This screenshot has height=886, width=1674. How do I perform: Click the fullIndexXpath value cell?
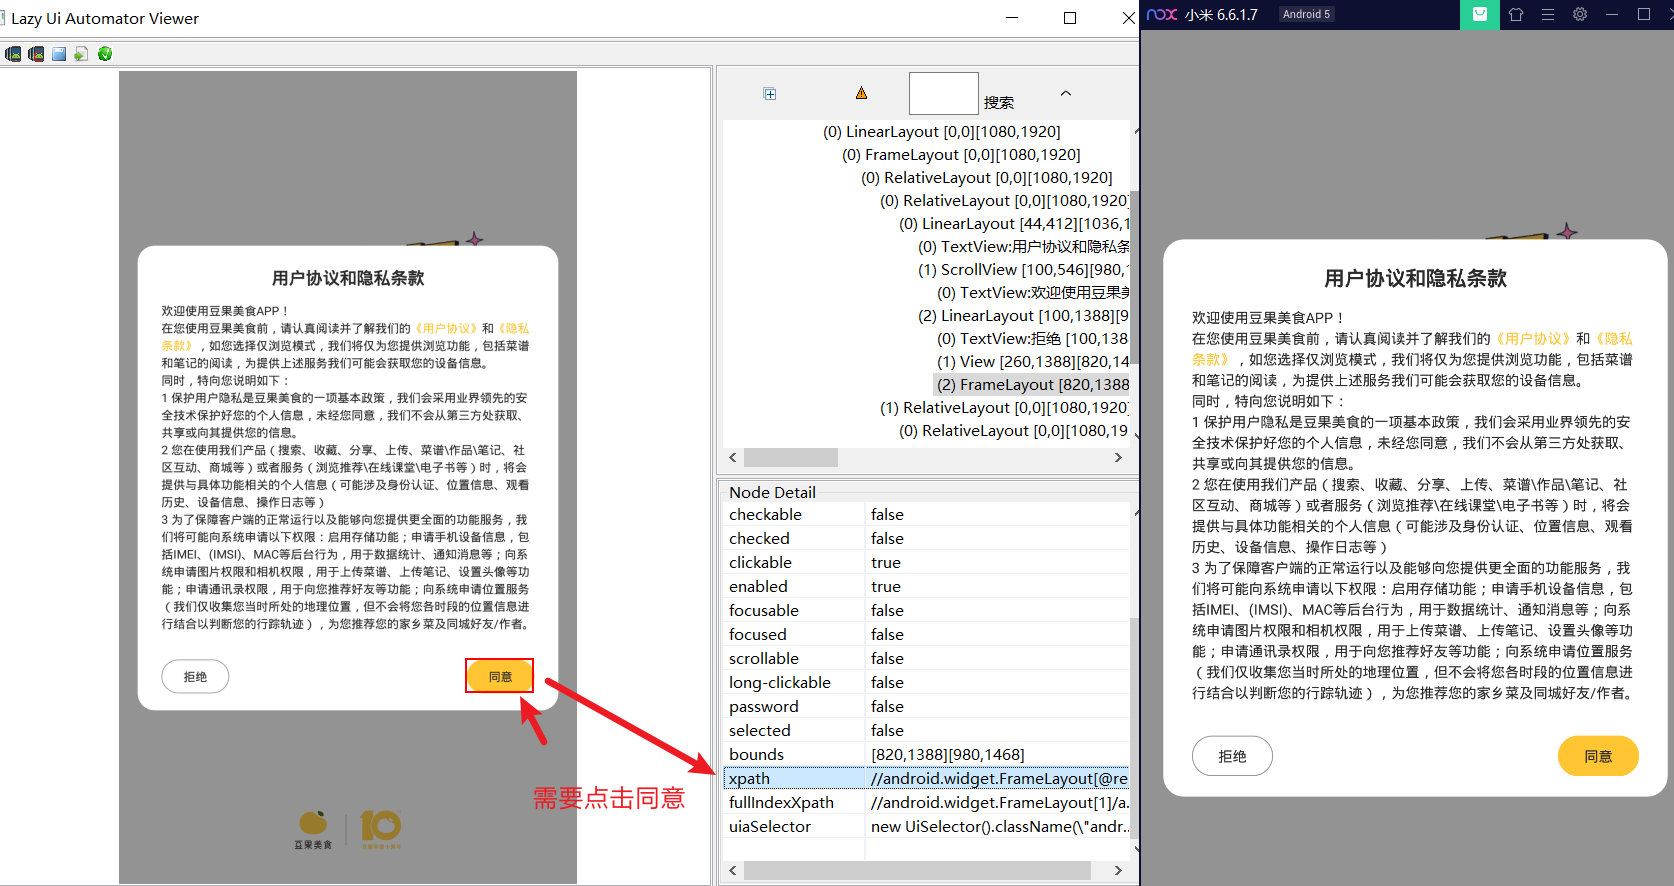pyautogui.click(x=998, y=802)
